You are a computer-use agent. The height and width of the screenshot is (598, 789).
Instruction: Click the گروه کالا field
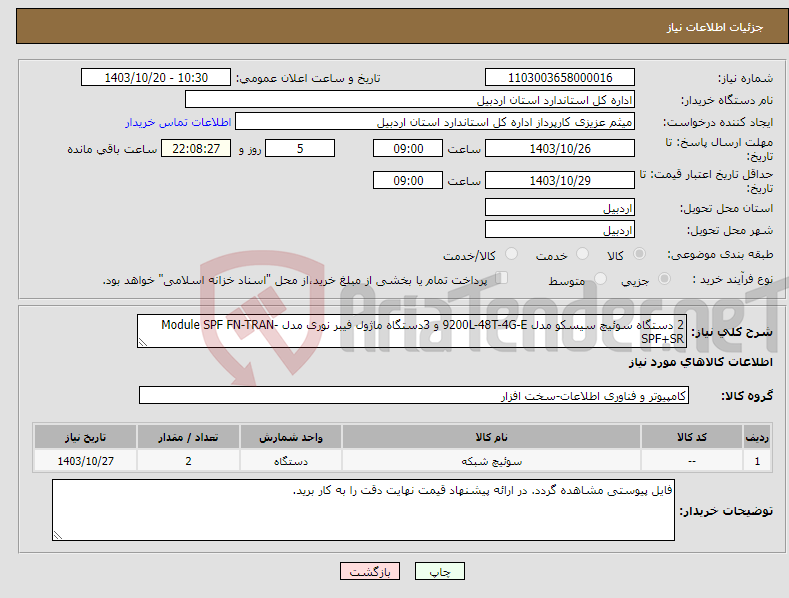(x=414, y=396)
